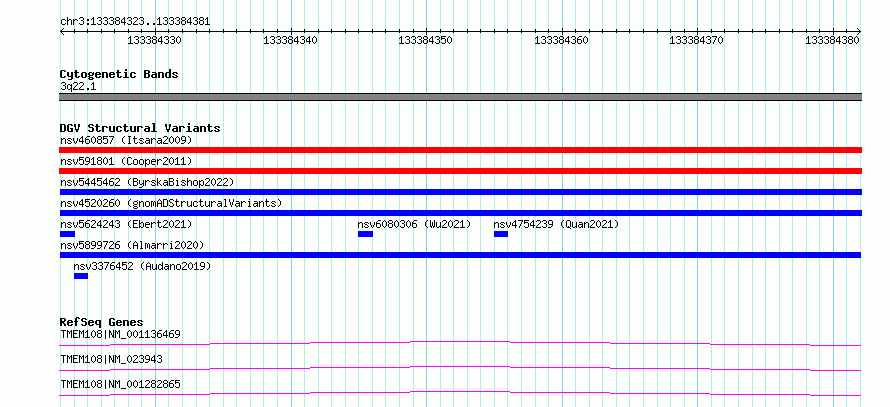This screenshot has height=407, width=890.
Task: Click the nsv5445462 (ByrskaBishop2022) label
Action: coord(147,182)
